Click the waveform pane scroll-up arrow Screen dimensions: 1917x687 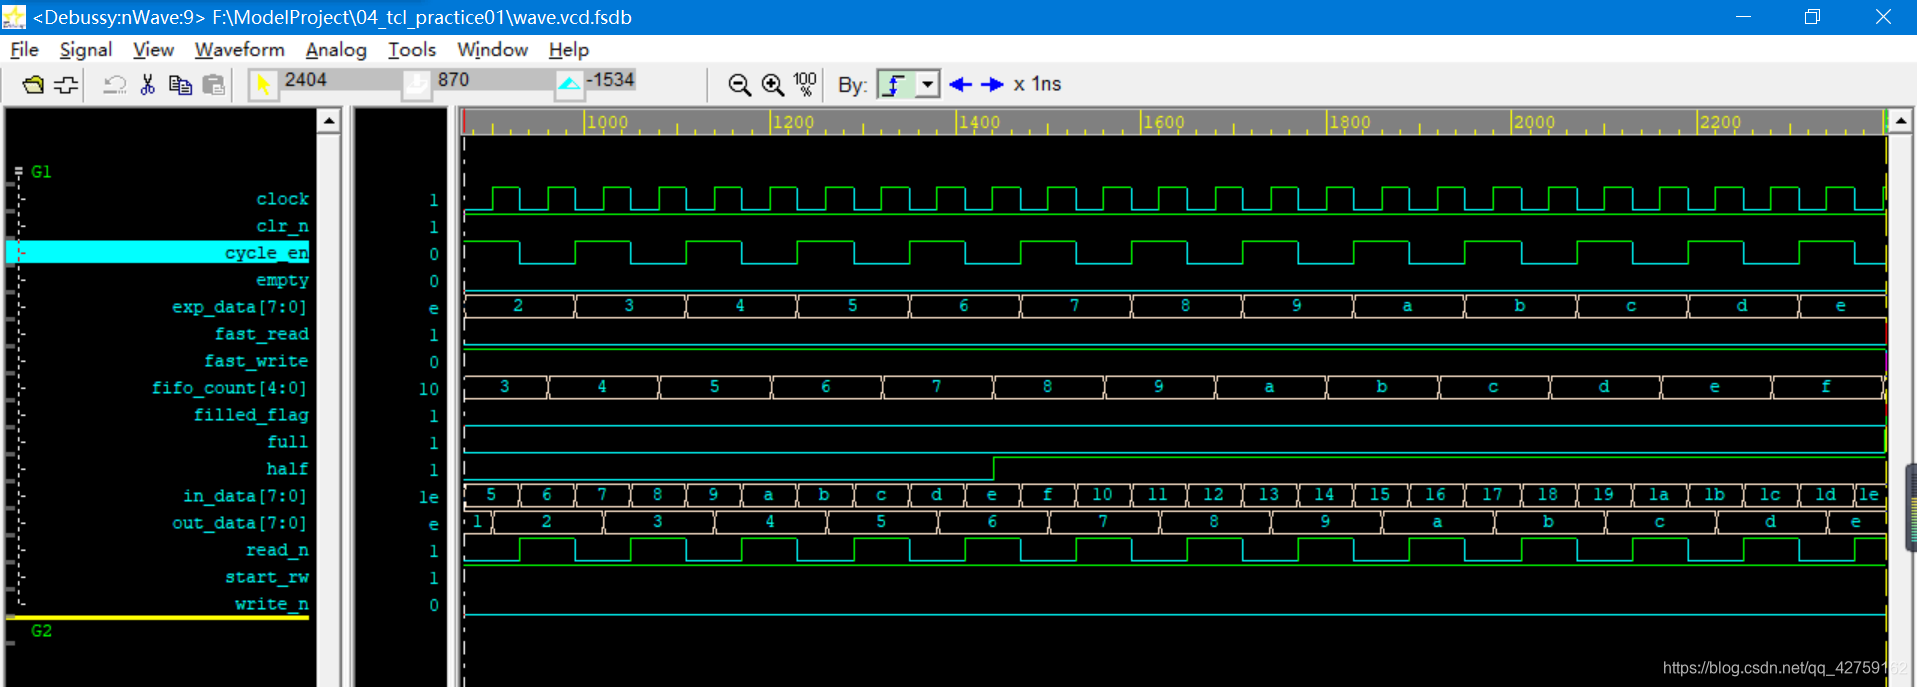tap(1900, 121)
